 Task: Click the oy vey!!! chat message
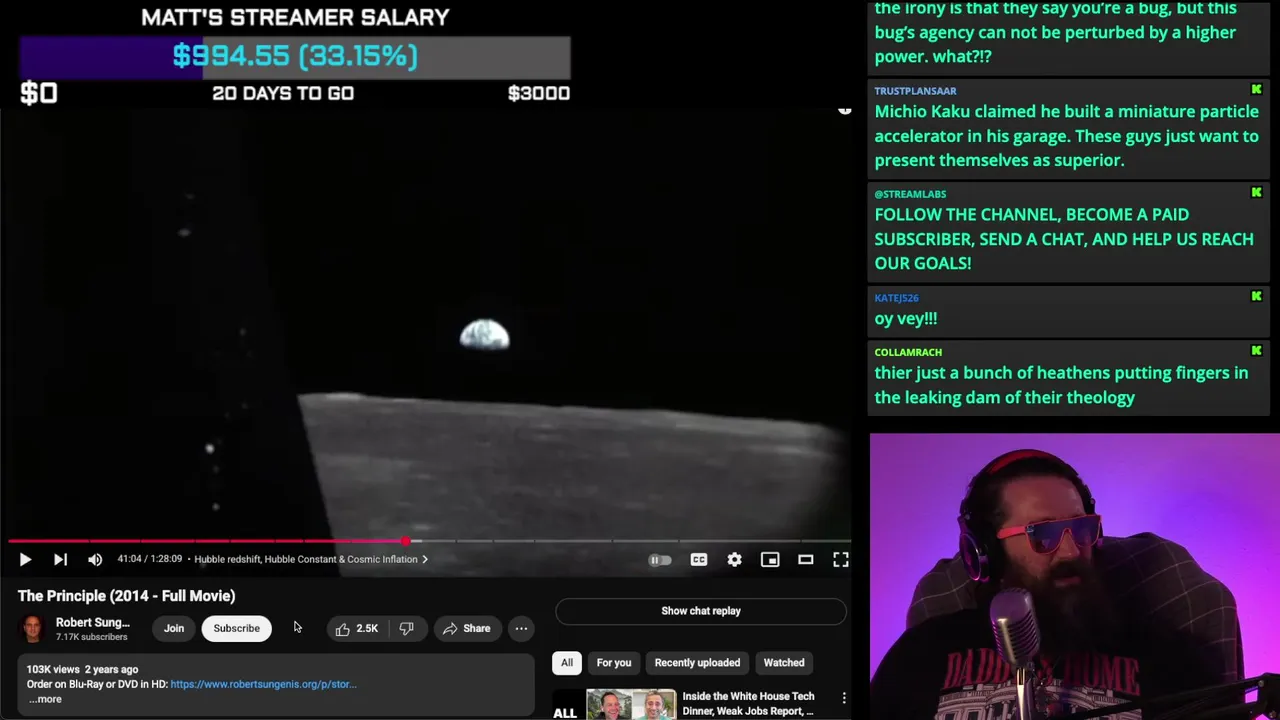[906, 319]
